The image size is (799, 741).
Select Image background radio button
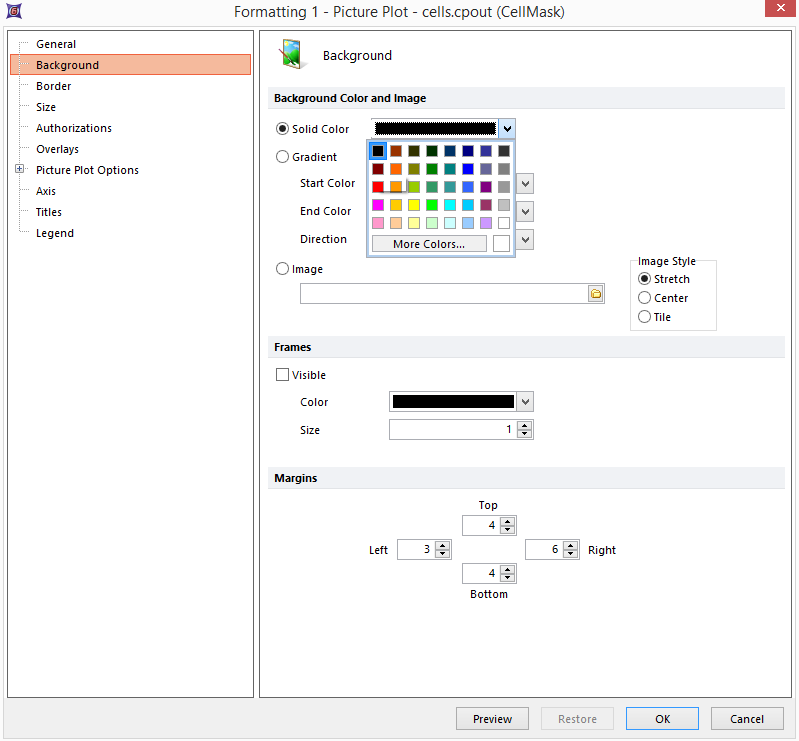tap(282, 269)
